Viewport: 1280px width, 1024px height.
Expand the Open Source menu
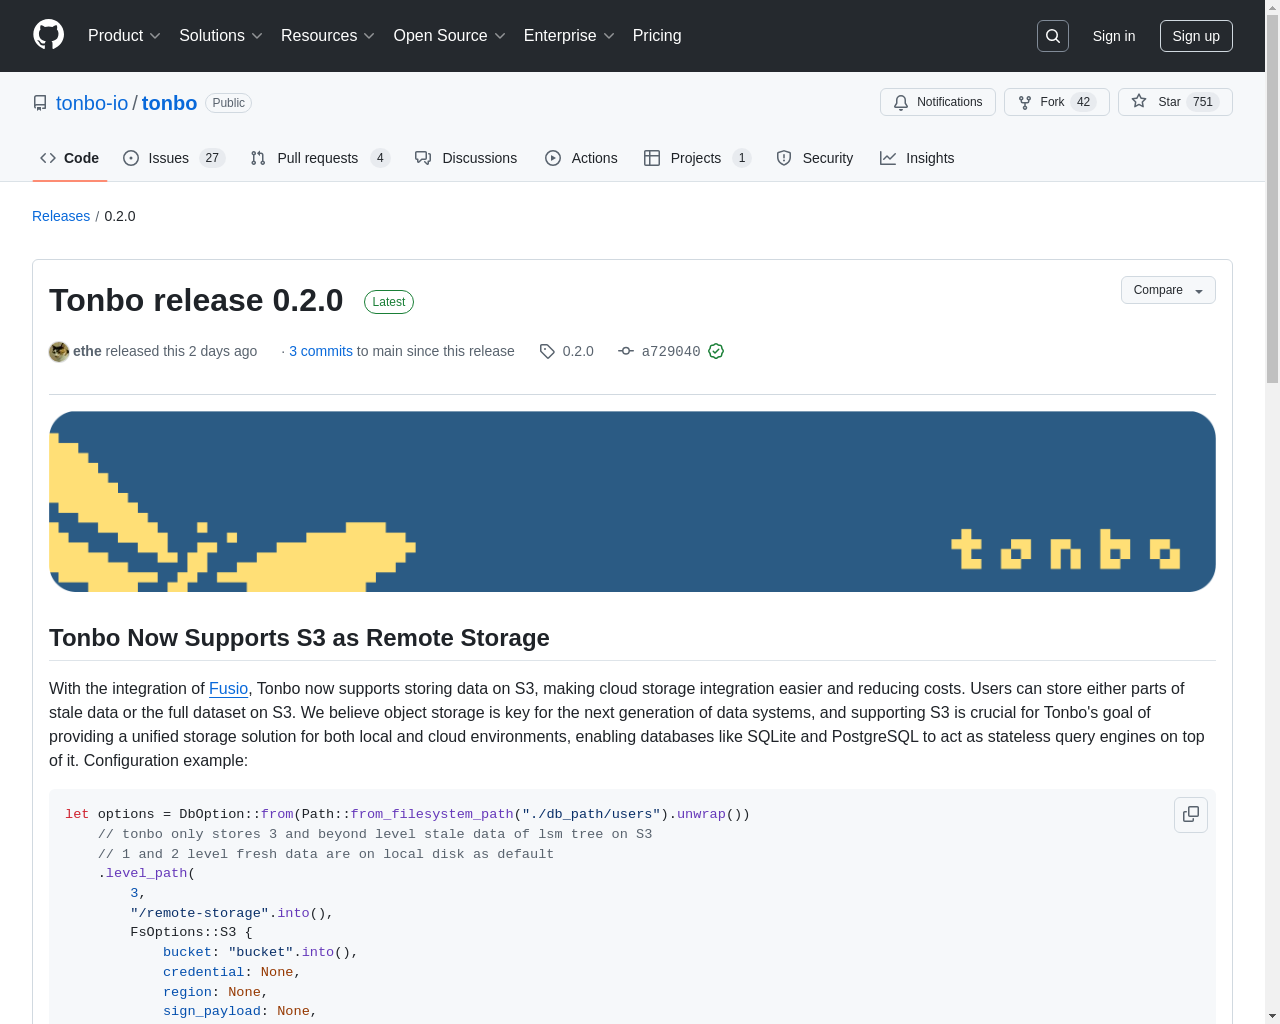pyautogui.click(x=450, y=36)
